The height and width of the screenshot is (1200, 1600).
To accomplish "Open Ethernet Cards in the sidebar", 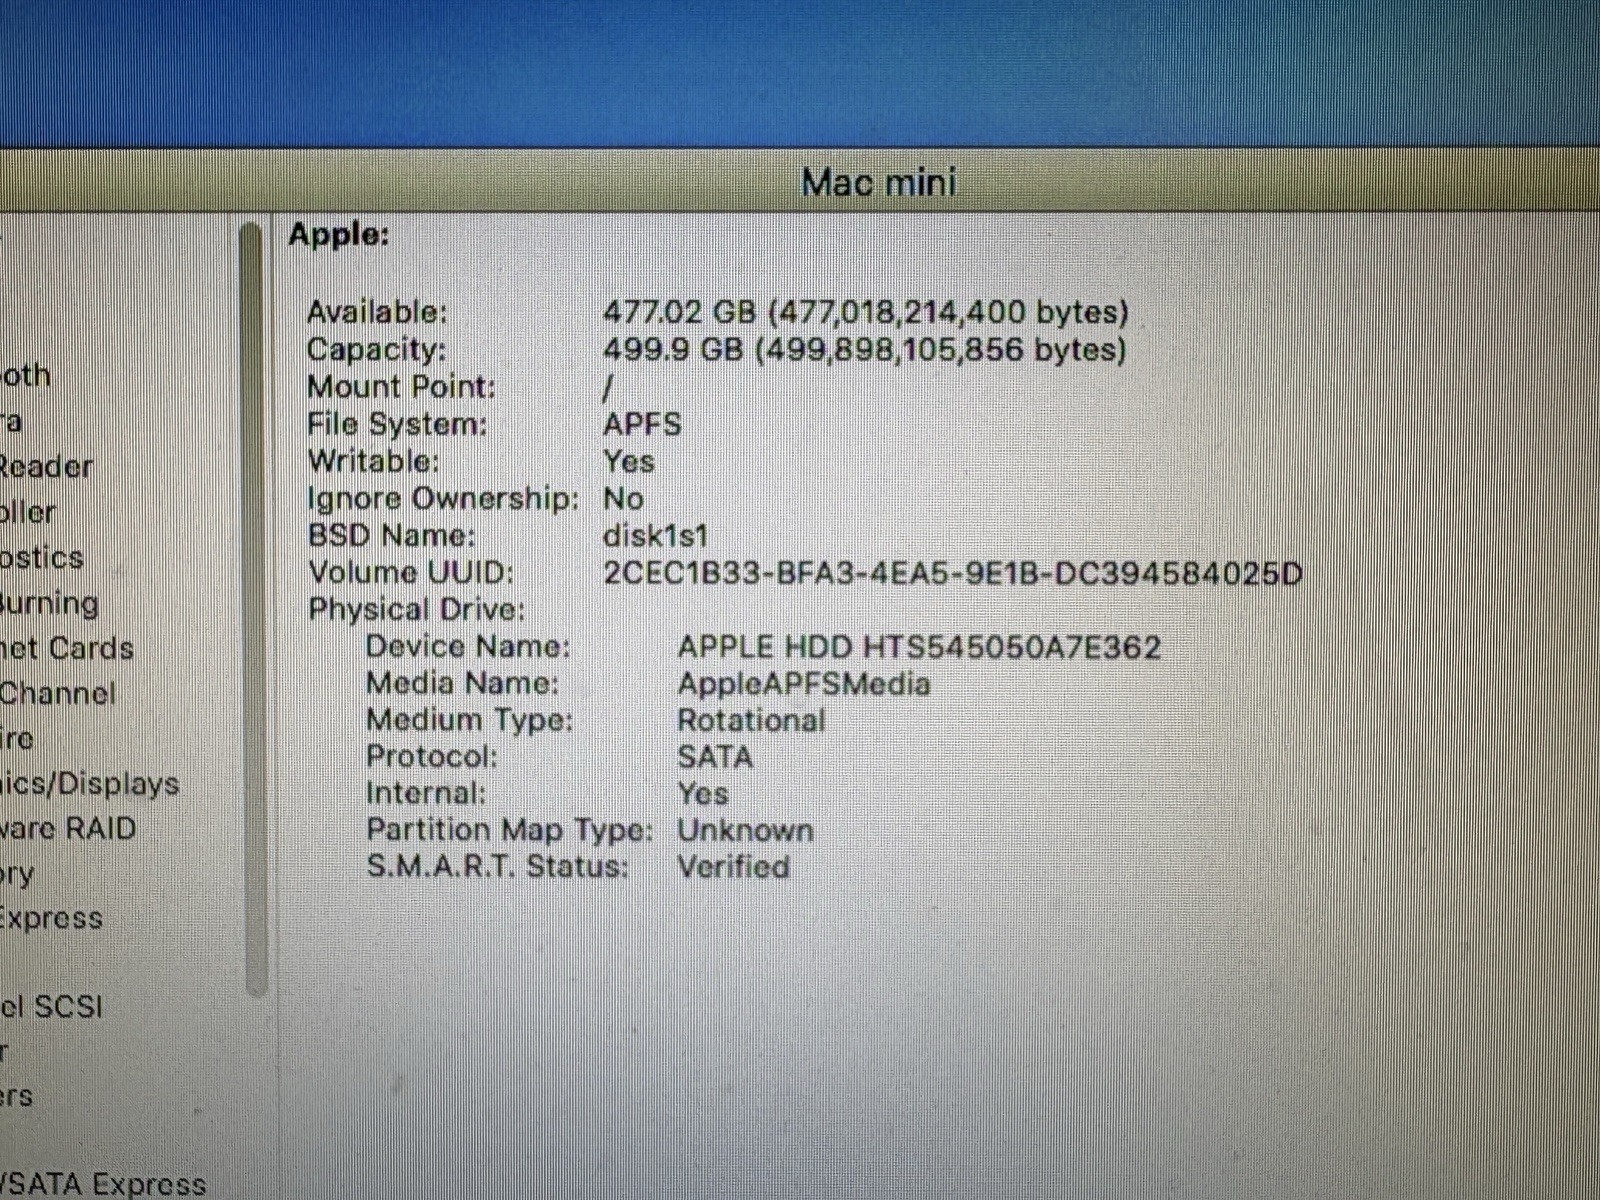I will point(66,648).
